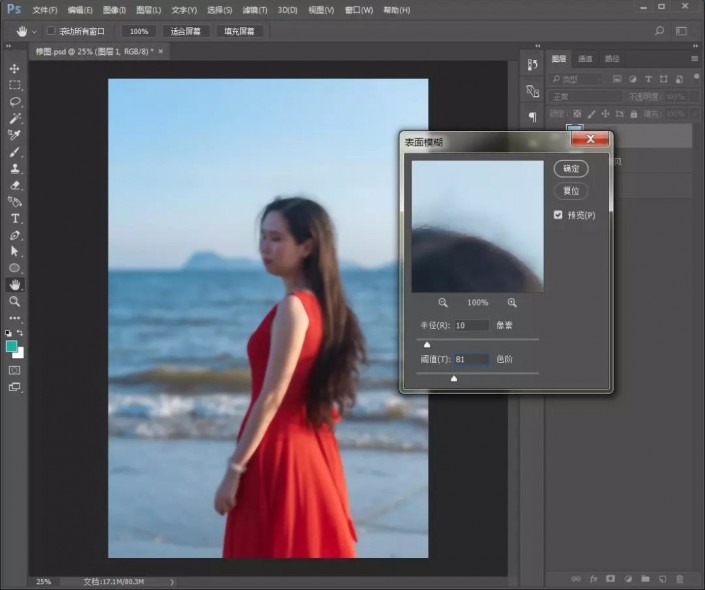705x590 pixels.
Task: Open the 3D material panel icon
Action: click(532, 91)
